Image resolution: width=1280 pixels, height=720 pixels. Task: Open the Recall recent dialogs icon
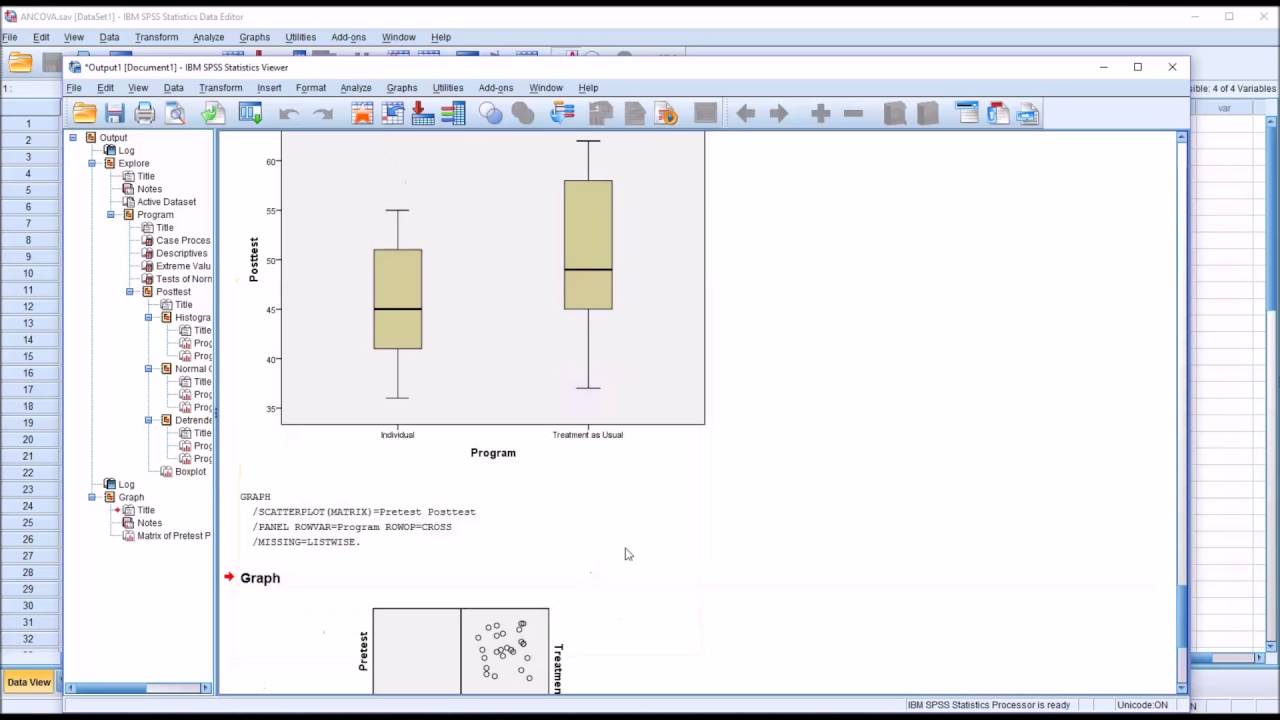[x=250, y=114]
